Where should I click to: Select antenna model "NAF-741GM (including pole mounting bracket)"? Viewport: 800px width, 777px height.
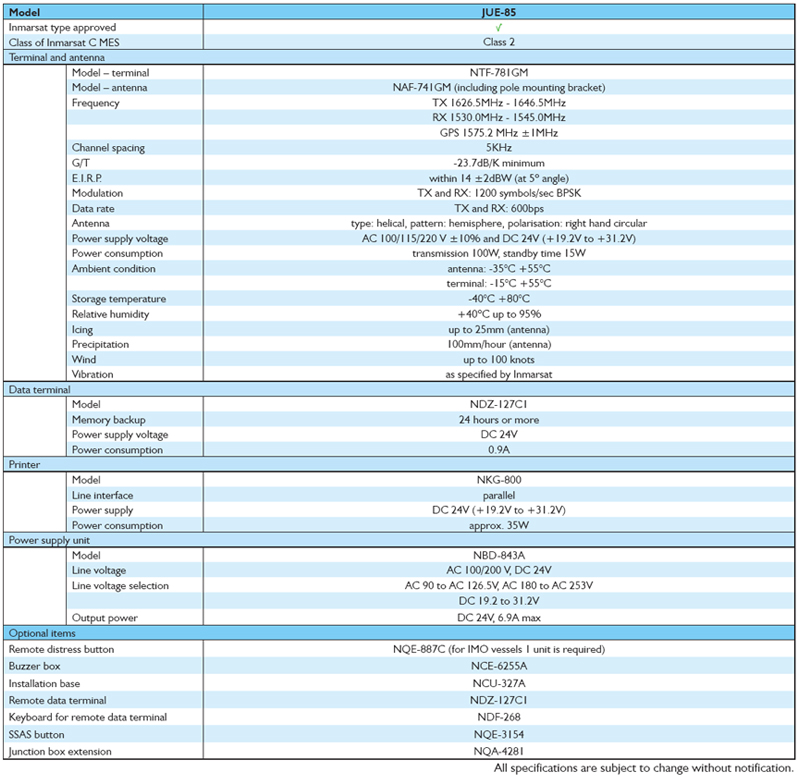[498, 87]
